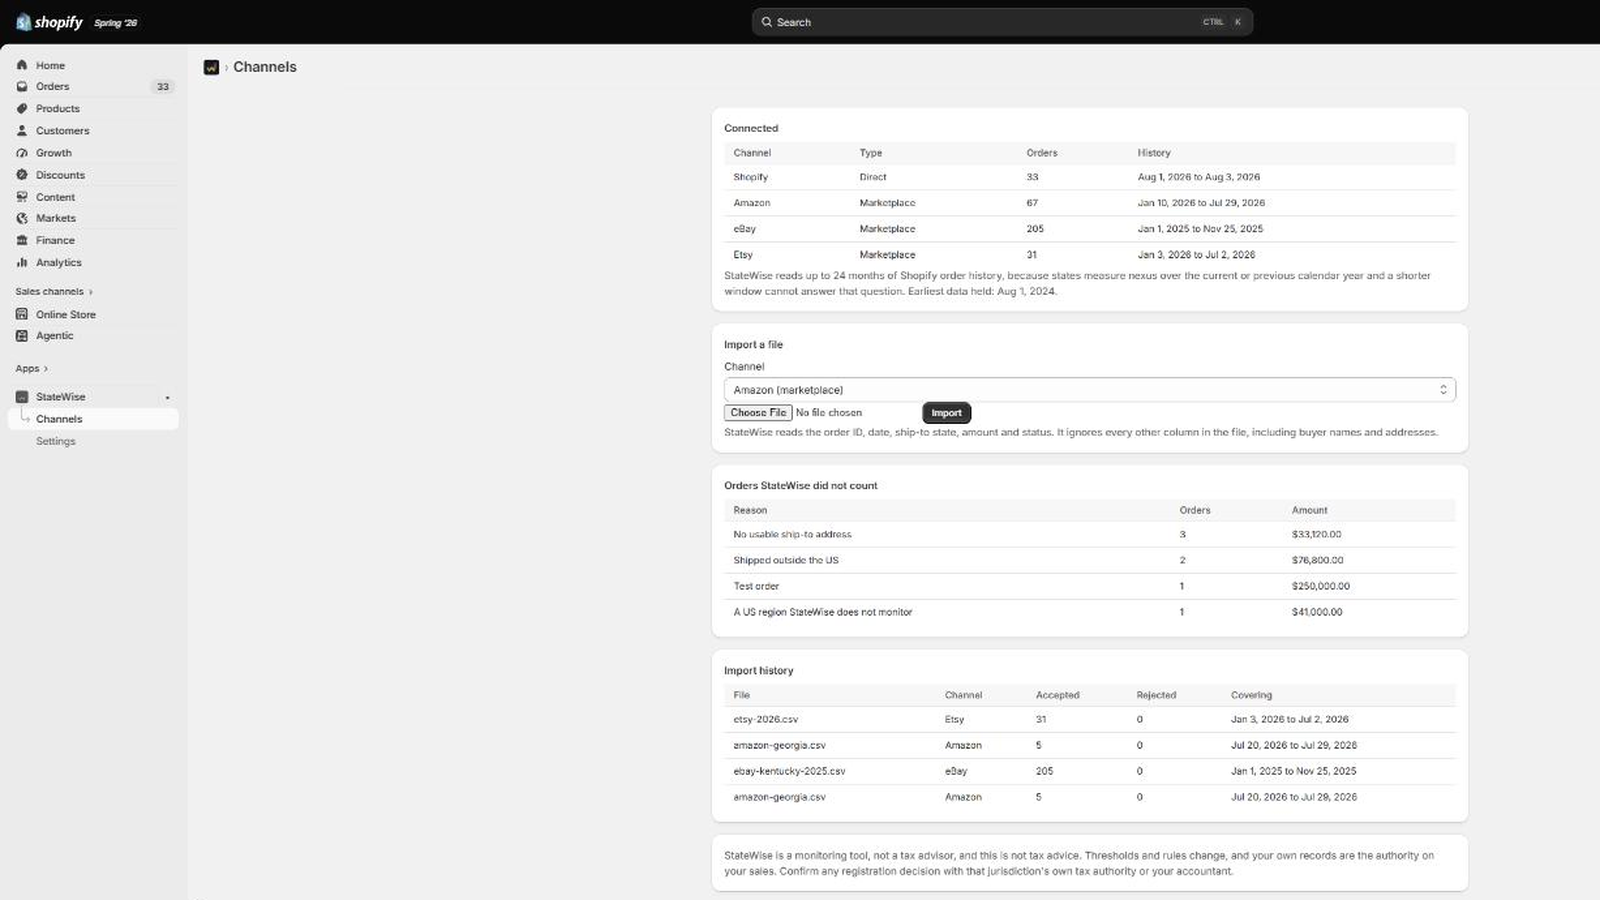
Task: Click the Amazon cell in the Connected table
Action: pos(752,203)
